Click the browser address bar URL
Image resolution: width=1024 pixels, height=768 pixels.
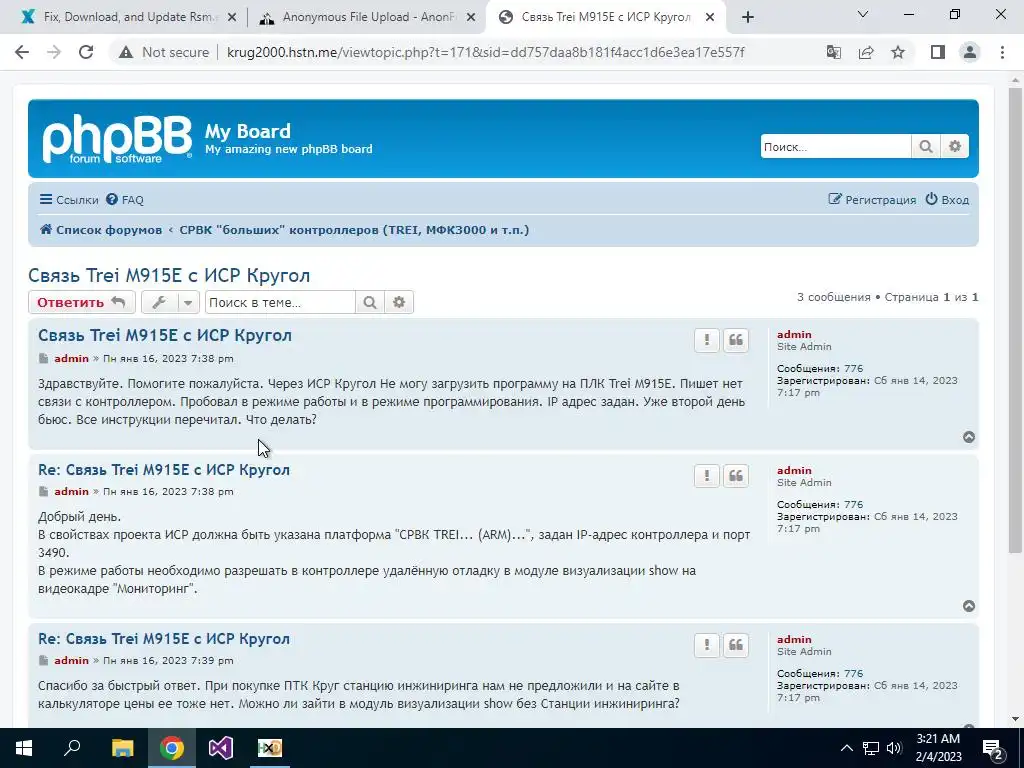485,52
